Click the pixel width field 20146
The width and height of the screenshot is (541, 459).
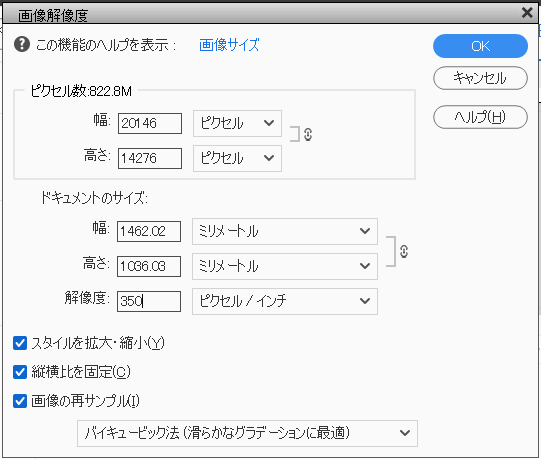(150, 123)
